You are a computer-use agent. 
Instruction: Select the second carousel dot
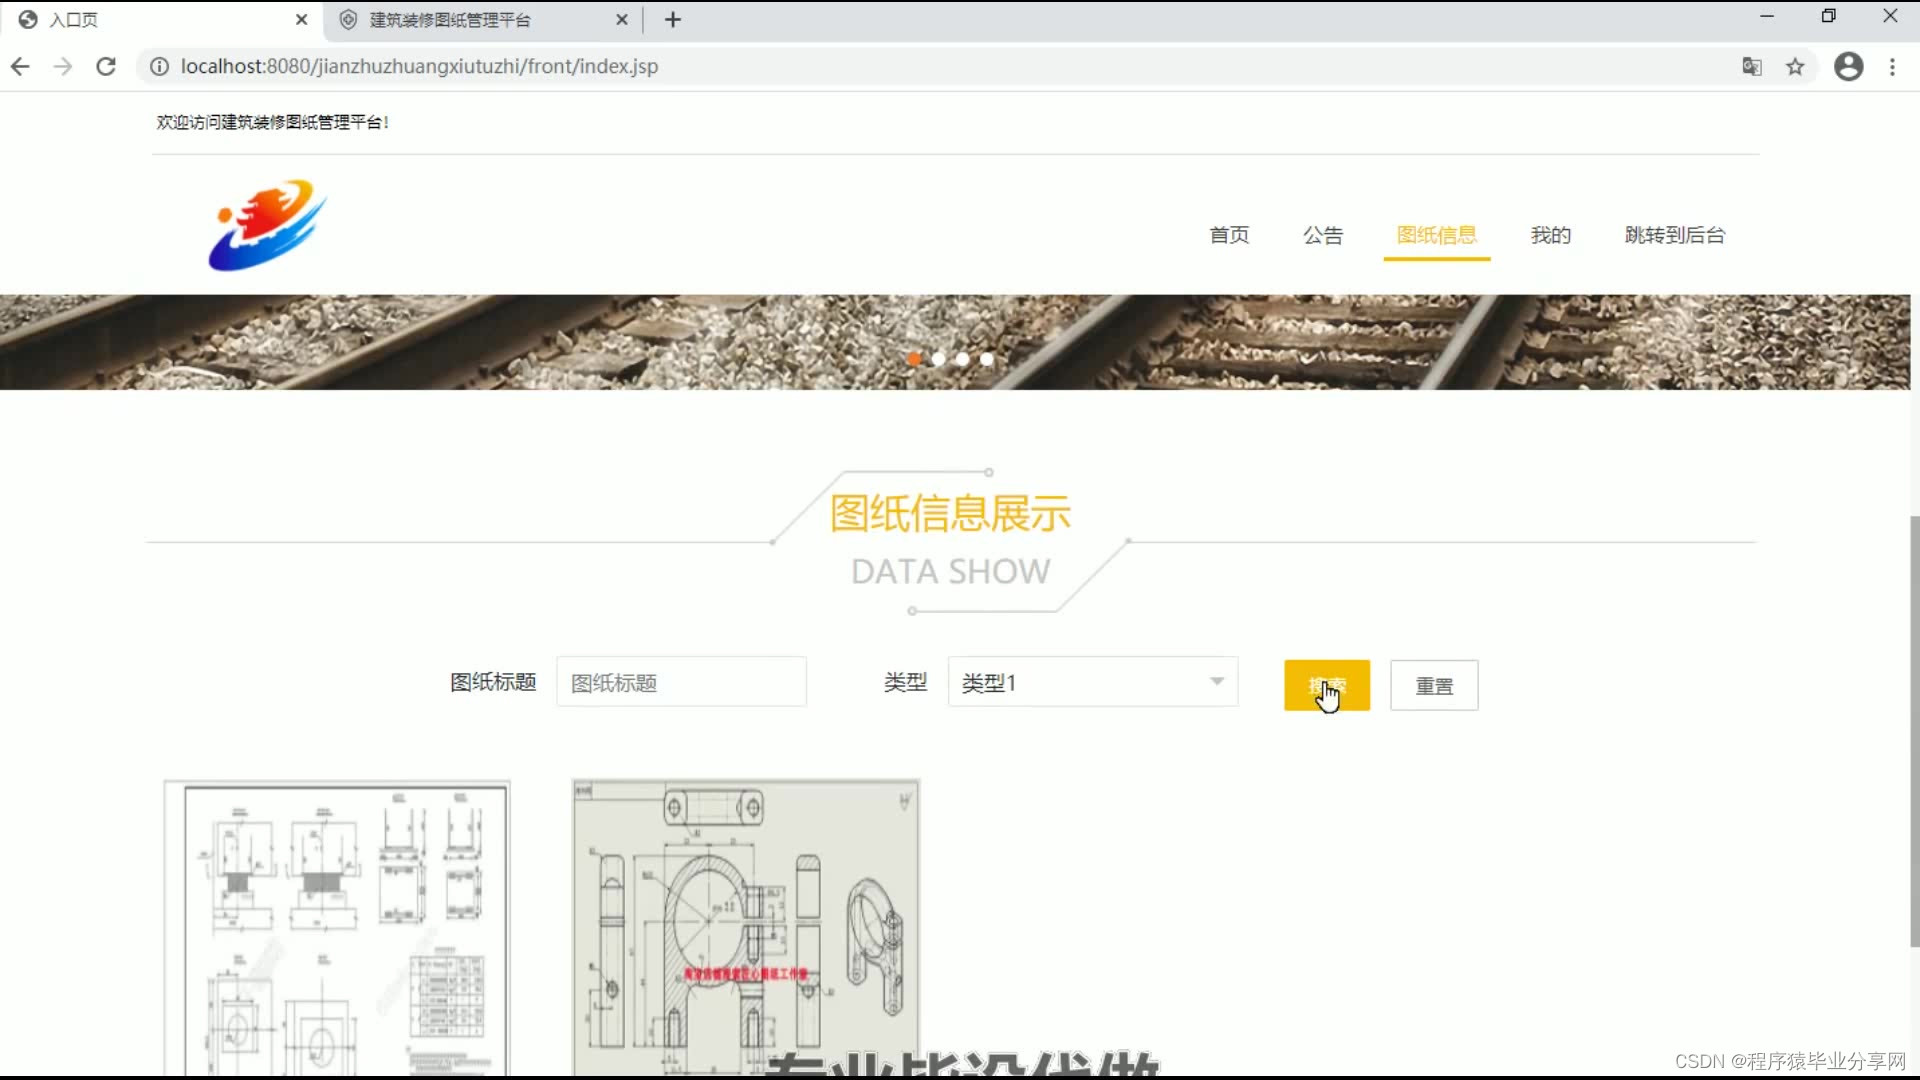(938, 359)
